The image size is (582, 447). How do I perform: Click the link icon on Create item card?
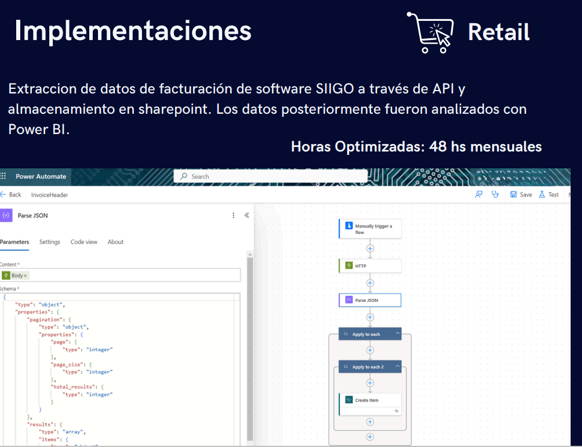396,411
